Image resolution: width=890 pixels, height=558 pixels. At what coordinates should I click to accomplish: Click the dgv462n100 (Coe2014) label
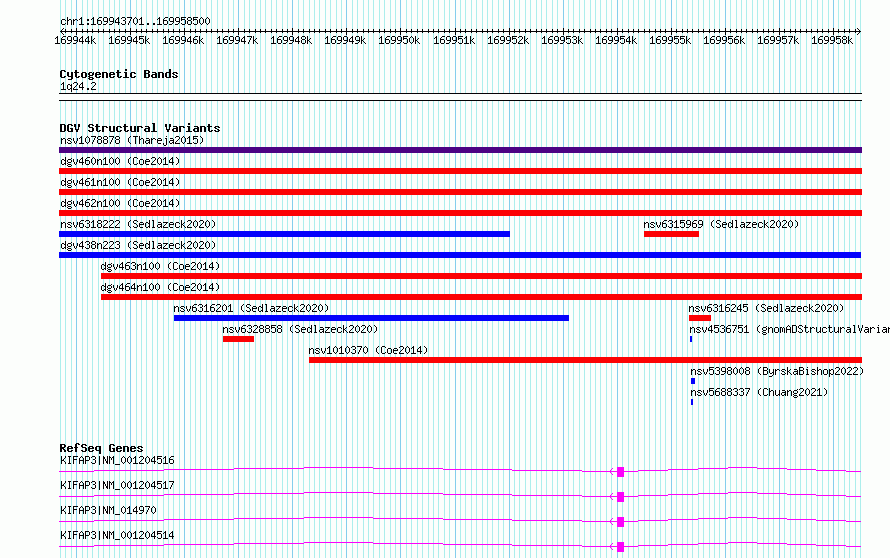coord(120,203)
